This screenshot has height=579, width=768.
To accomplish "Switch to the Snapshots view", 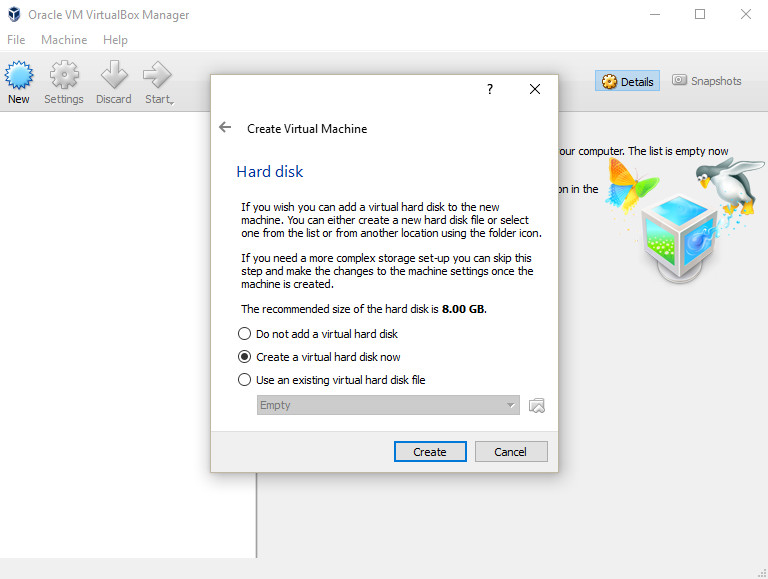I will pos(706,81).
